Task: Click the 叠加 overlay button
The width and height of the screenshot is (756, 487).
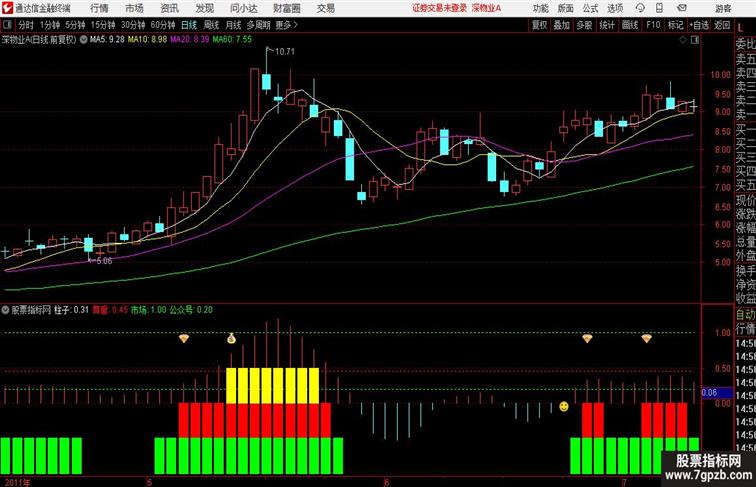Action: [562, 25]
